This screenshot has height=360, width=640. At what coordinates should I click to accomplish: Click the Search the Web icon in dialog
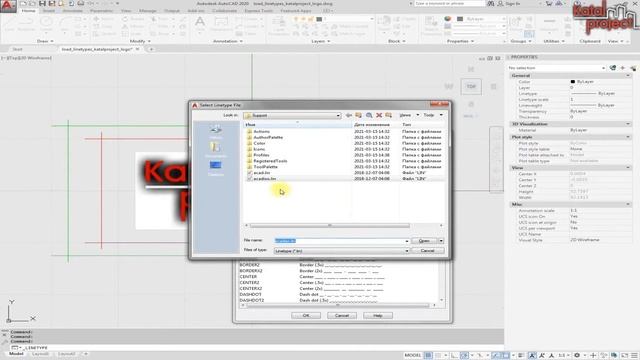[x=369, y=116]
